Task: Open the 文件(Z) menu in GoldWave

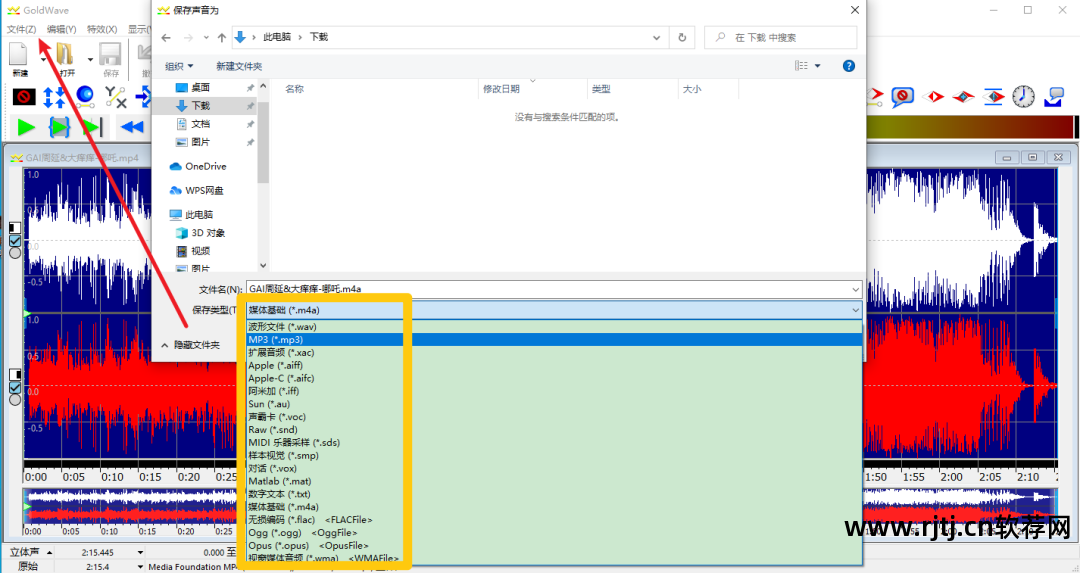Action: pyautogui.click(x=21, y=29)
